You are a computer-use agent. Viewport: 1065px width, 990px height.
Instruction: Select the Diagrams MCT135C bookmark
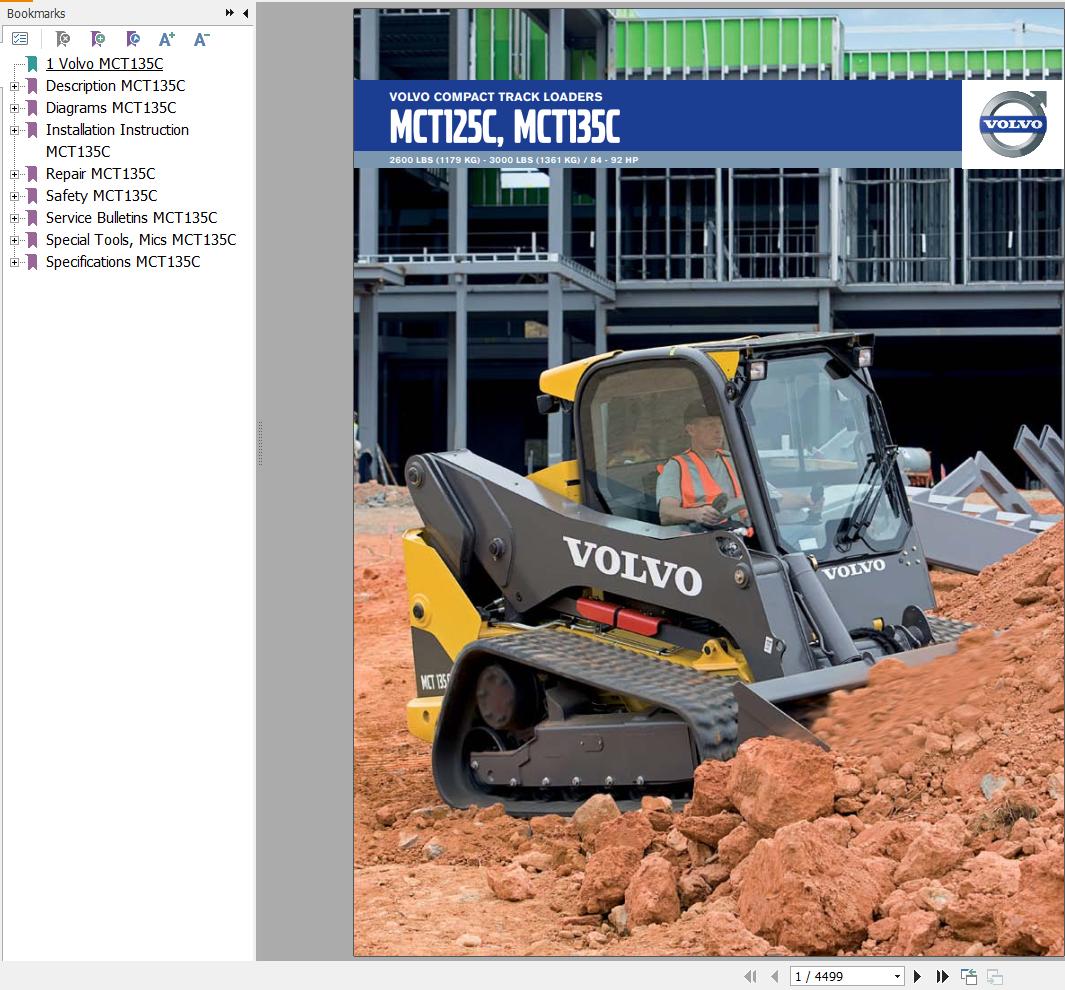(111, 107)
